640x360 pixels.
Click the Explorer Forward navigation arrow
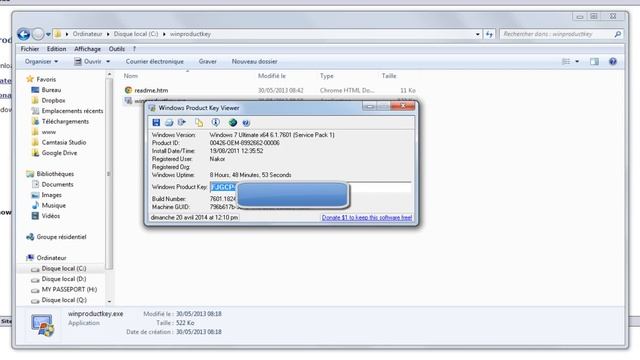(38, 34)
